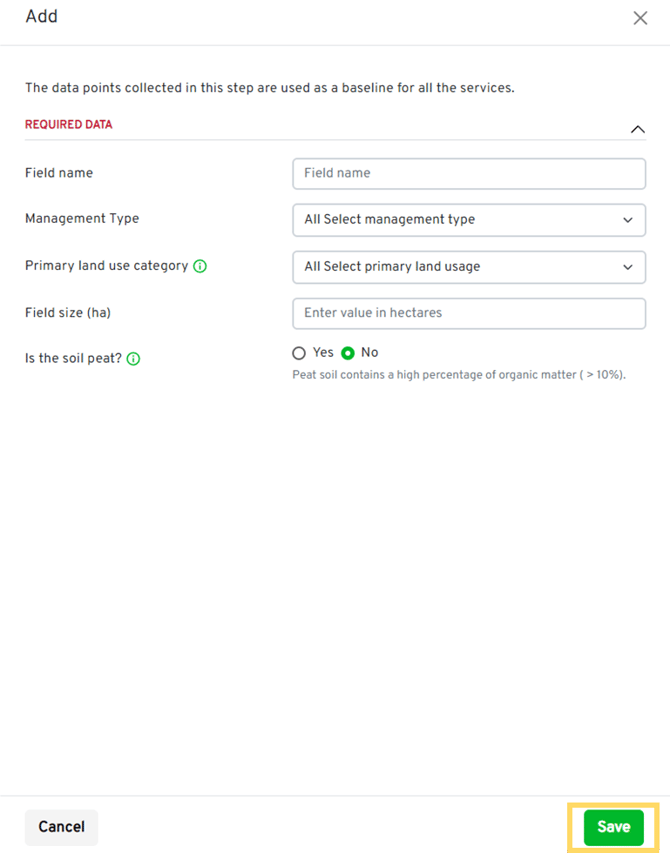Click the 'Primary land use category' label

point(106,266)
